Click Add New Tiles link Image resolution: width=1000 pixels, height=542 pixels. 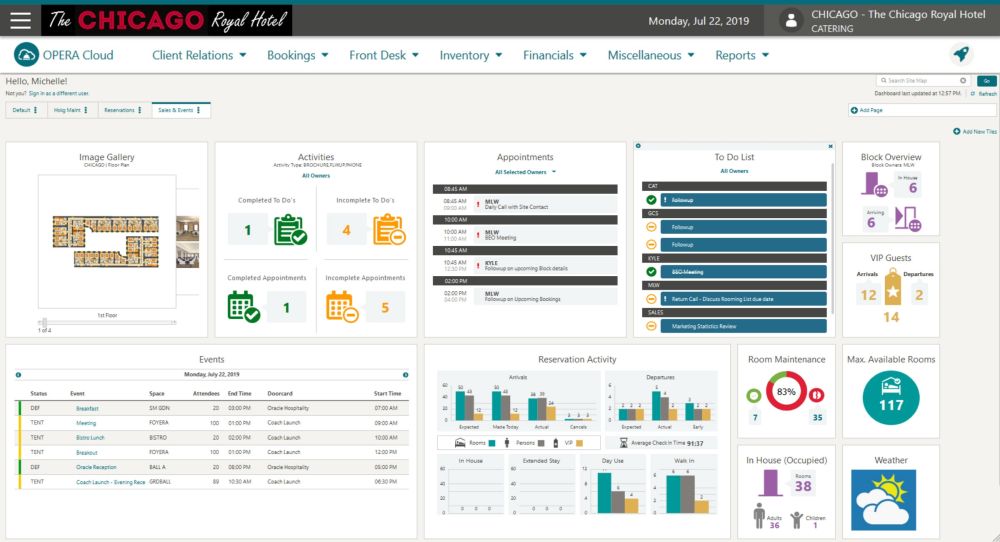[x=974, y=131]
